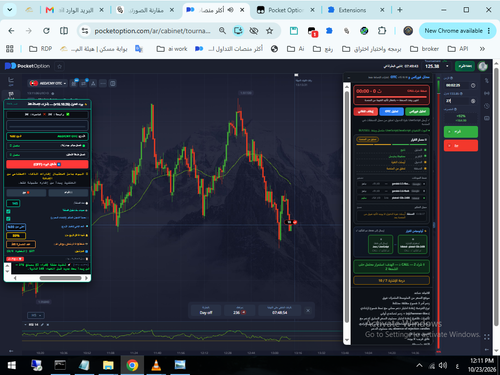This screenshot has width=500, height=375.
Task: Open the broker bookmarks folder
Action: pyautogui.click(x=424, y=49)
